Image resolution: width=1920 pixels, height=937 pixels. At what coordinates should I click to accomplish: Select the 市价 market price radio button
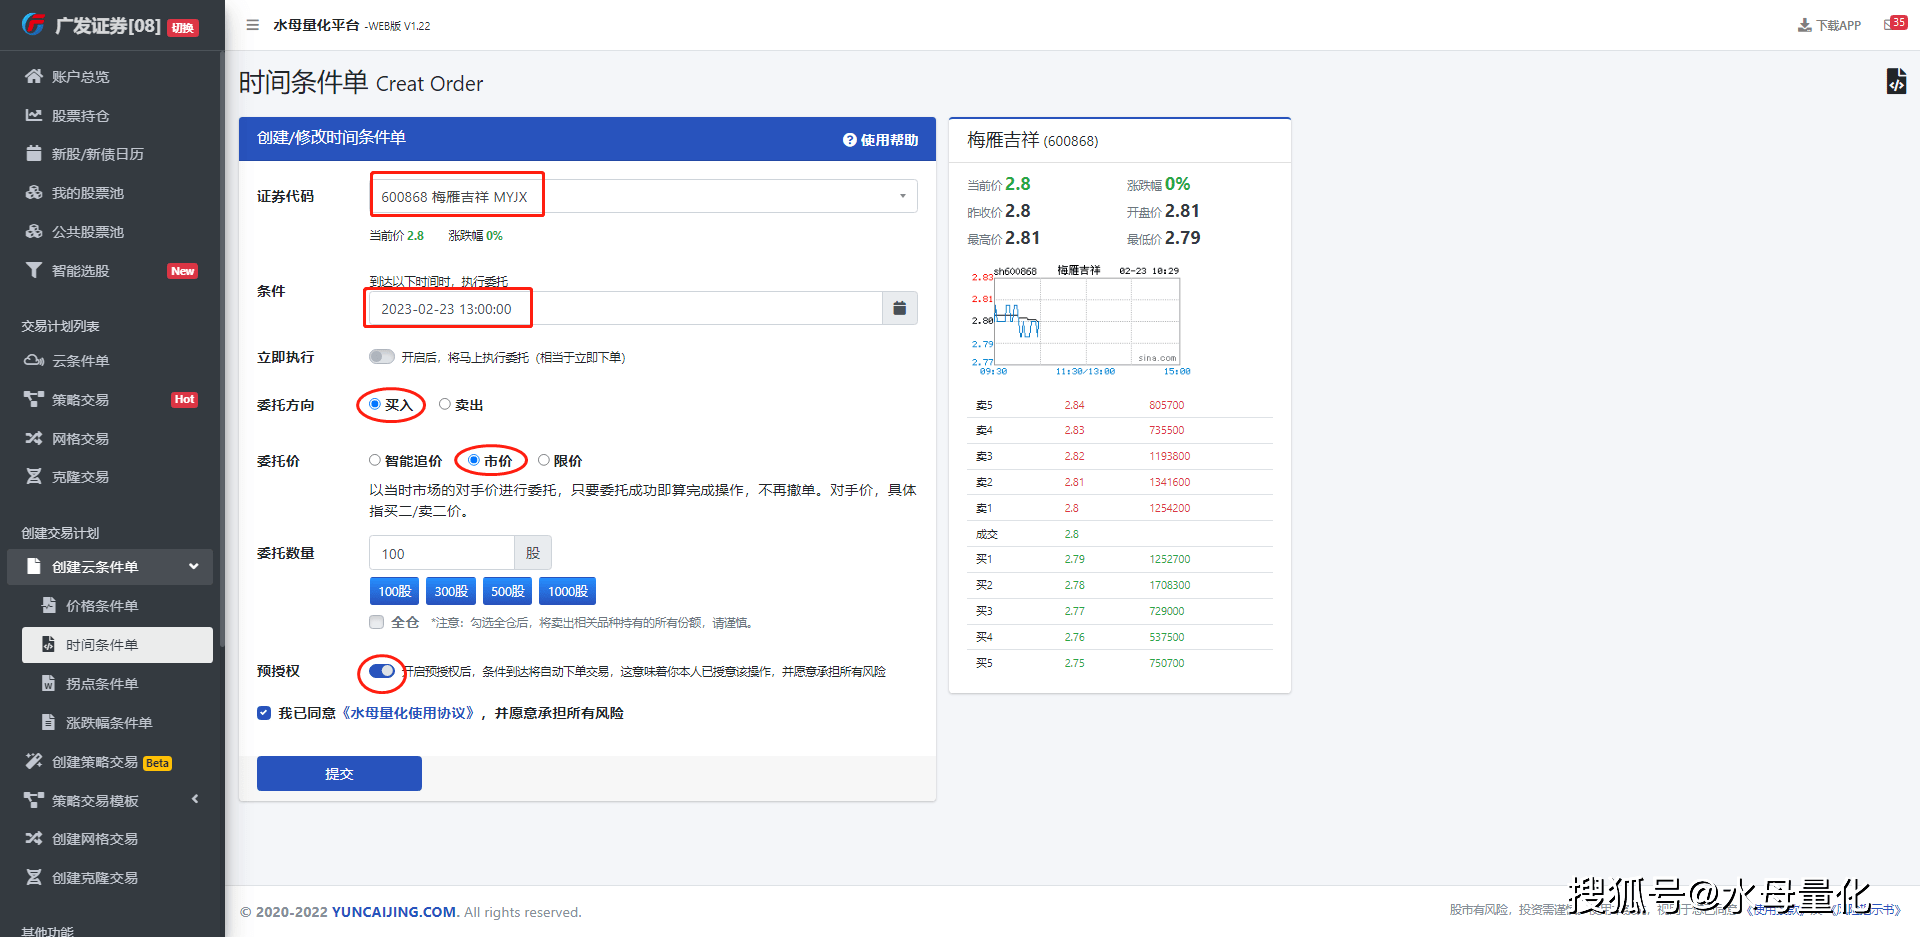474,460
